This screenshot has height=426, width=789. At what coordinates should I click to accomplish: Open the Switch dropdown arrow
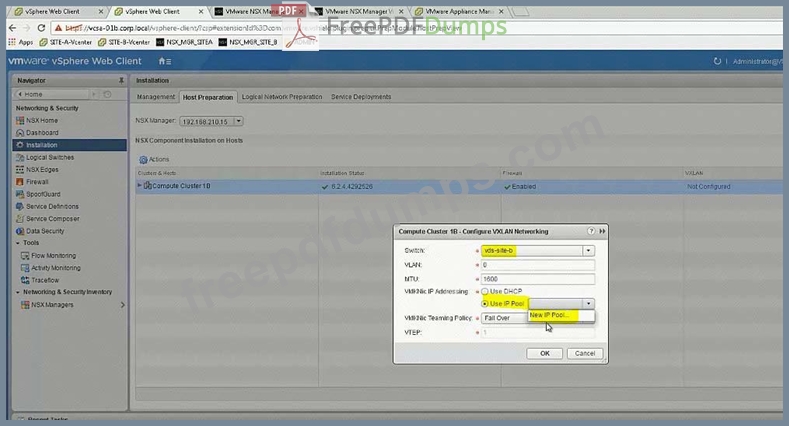point(588,250)
